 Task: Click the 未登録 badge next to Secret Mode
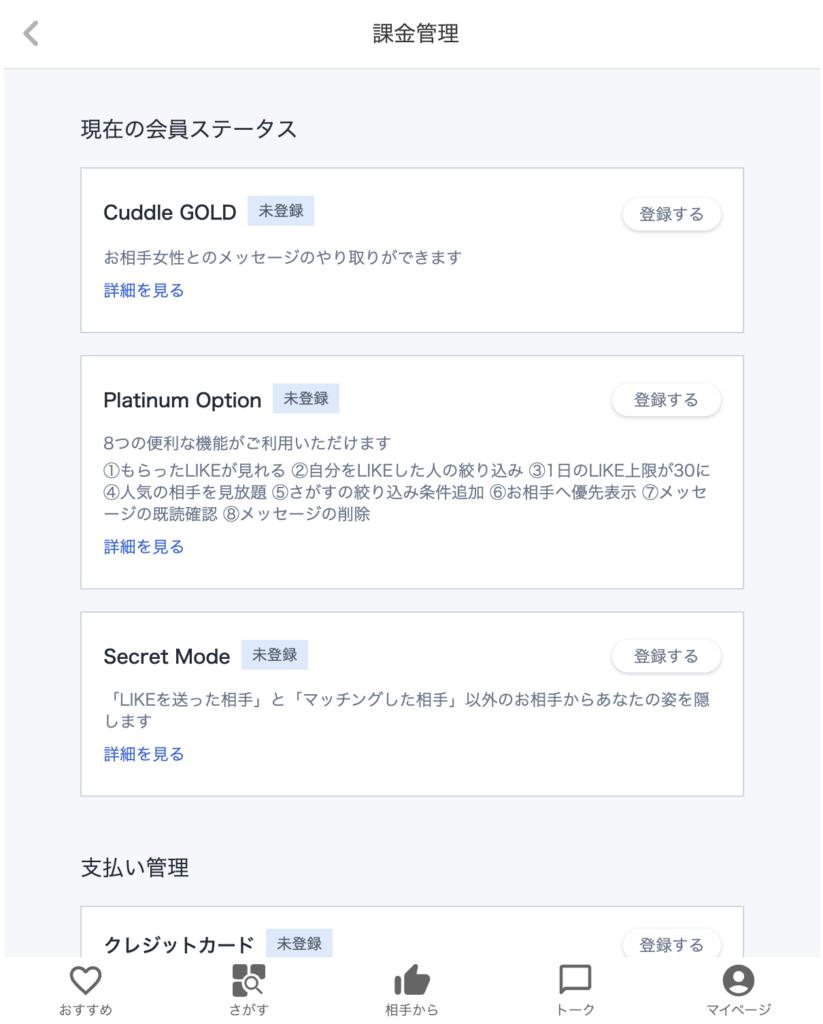coord(276,655)
